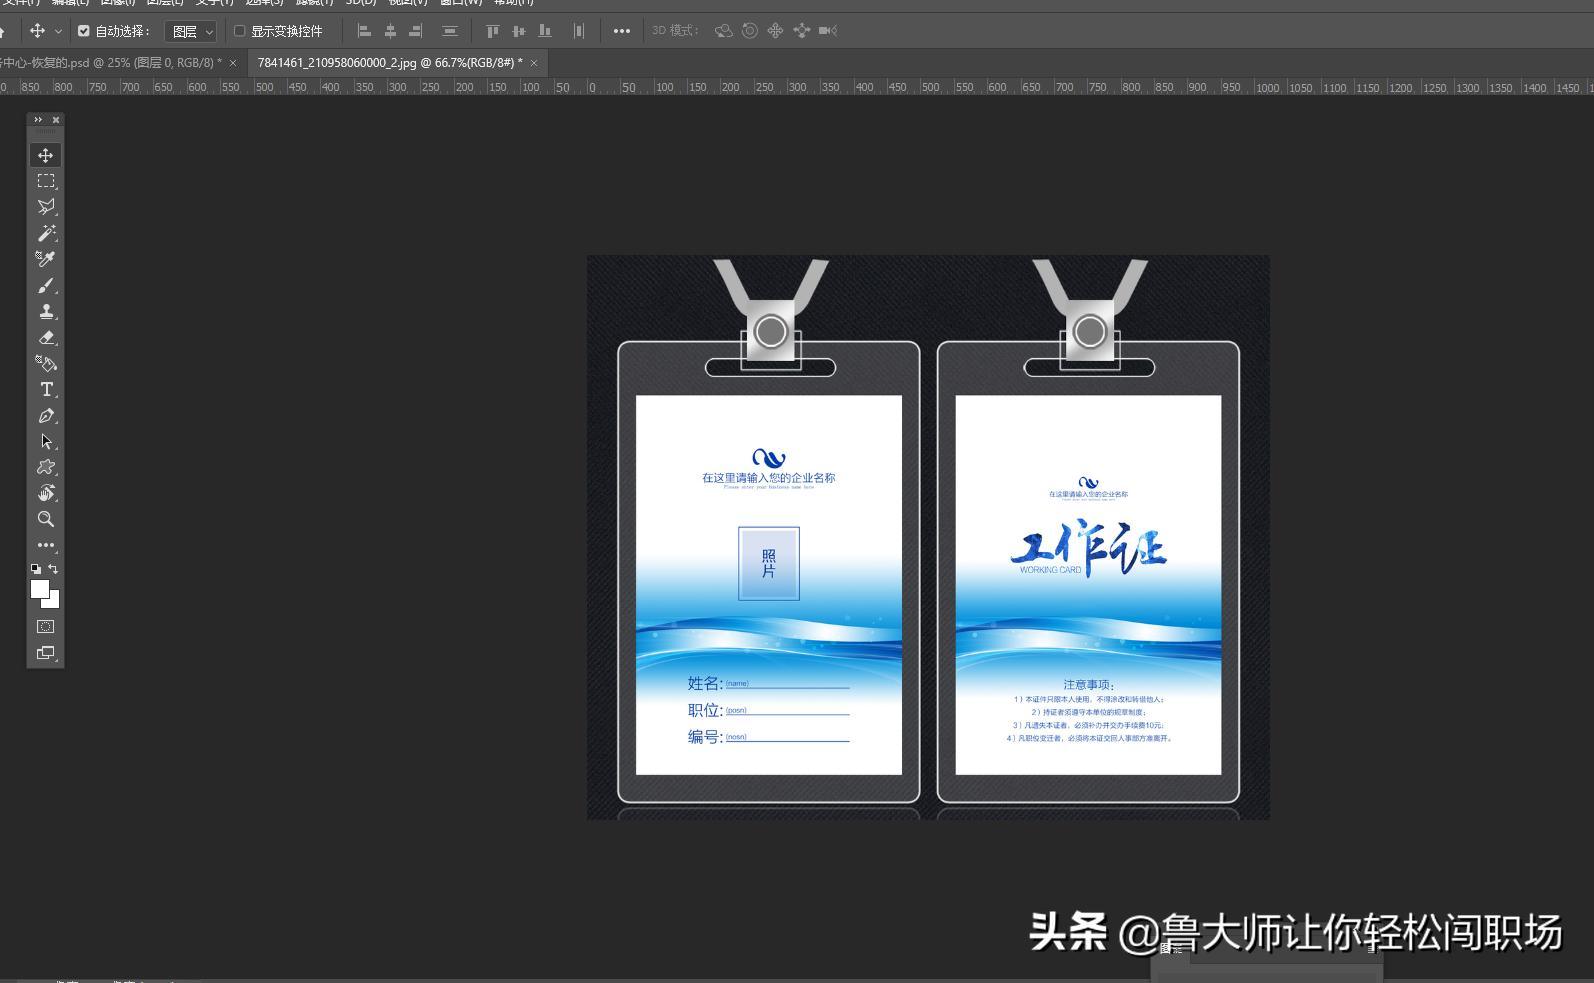
Task: Align horizontal centers of layers
Action: pos(390,31)
